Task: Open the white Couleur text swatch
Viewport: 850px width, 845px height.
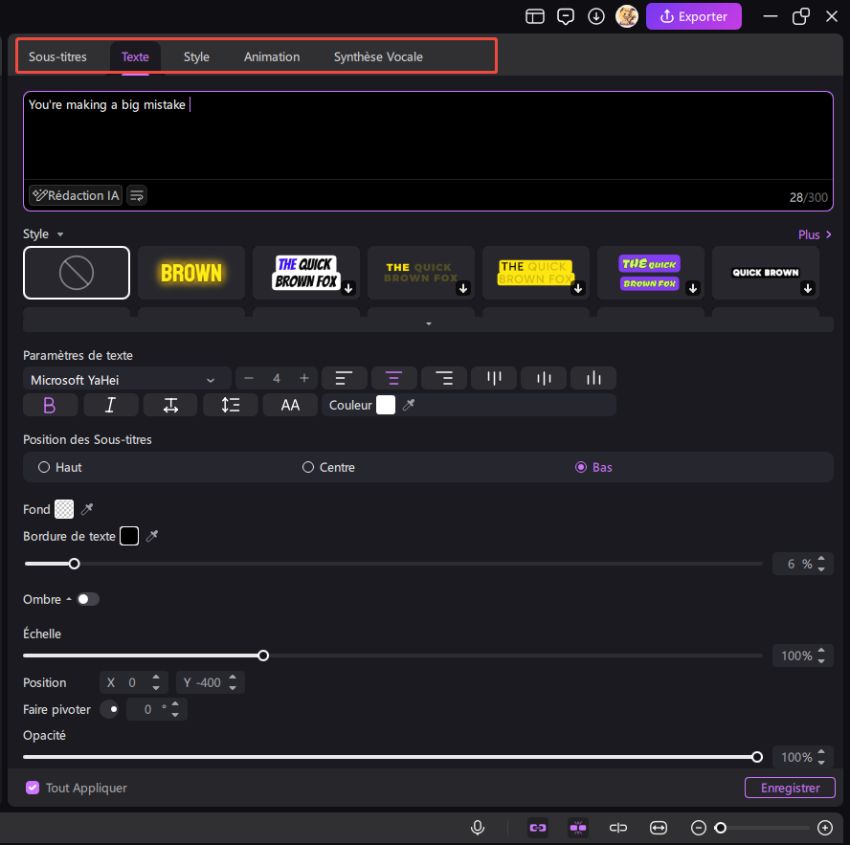Action: 385,405
